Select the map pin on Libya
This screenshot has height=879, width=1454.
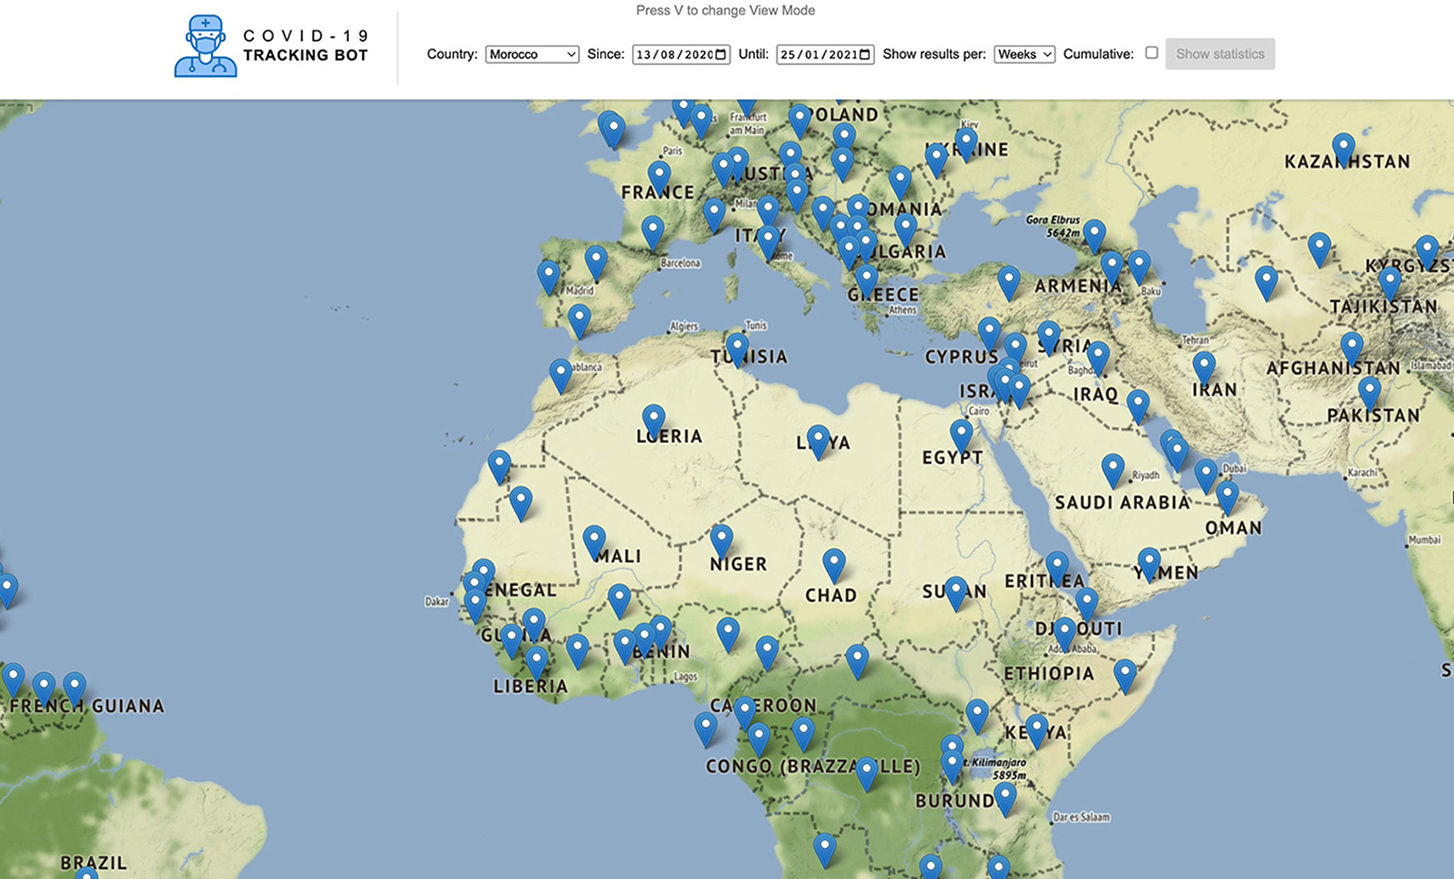[x=818, y=441]
